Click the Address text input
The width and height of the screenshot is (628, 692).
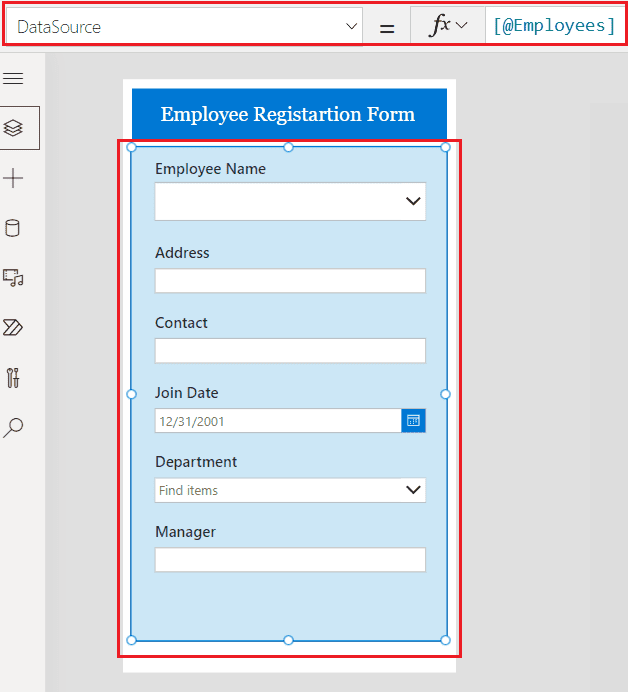tap(290, 280)
